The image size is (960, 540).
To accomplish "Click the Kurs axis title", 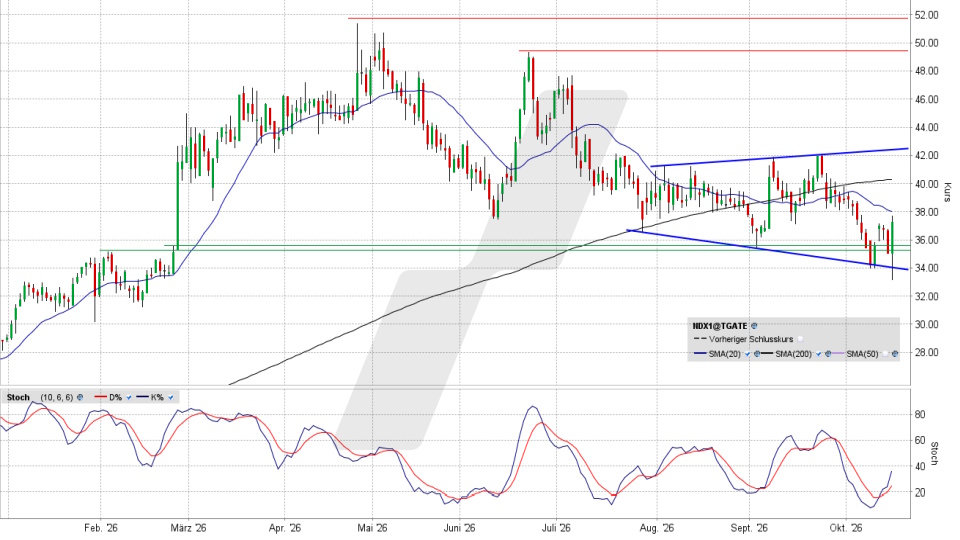I will [x=947, y=192].
